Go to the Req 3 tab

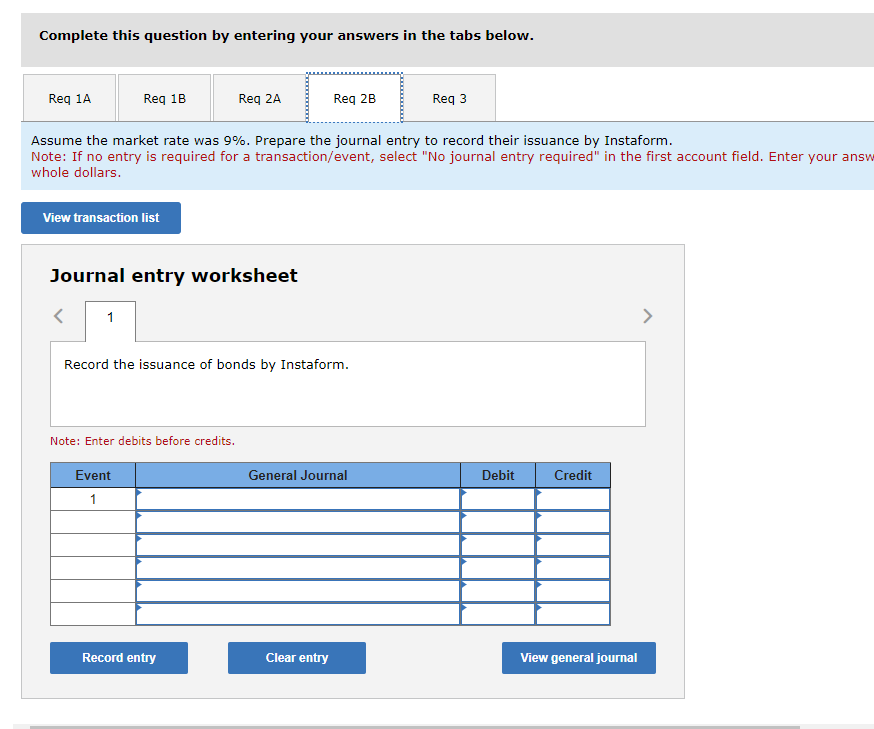449,98
